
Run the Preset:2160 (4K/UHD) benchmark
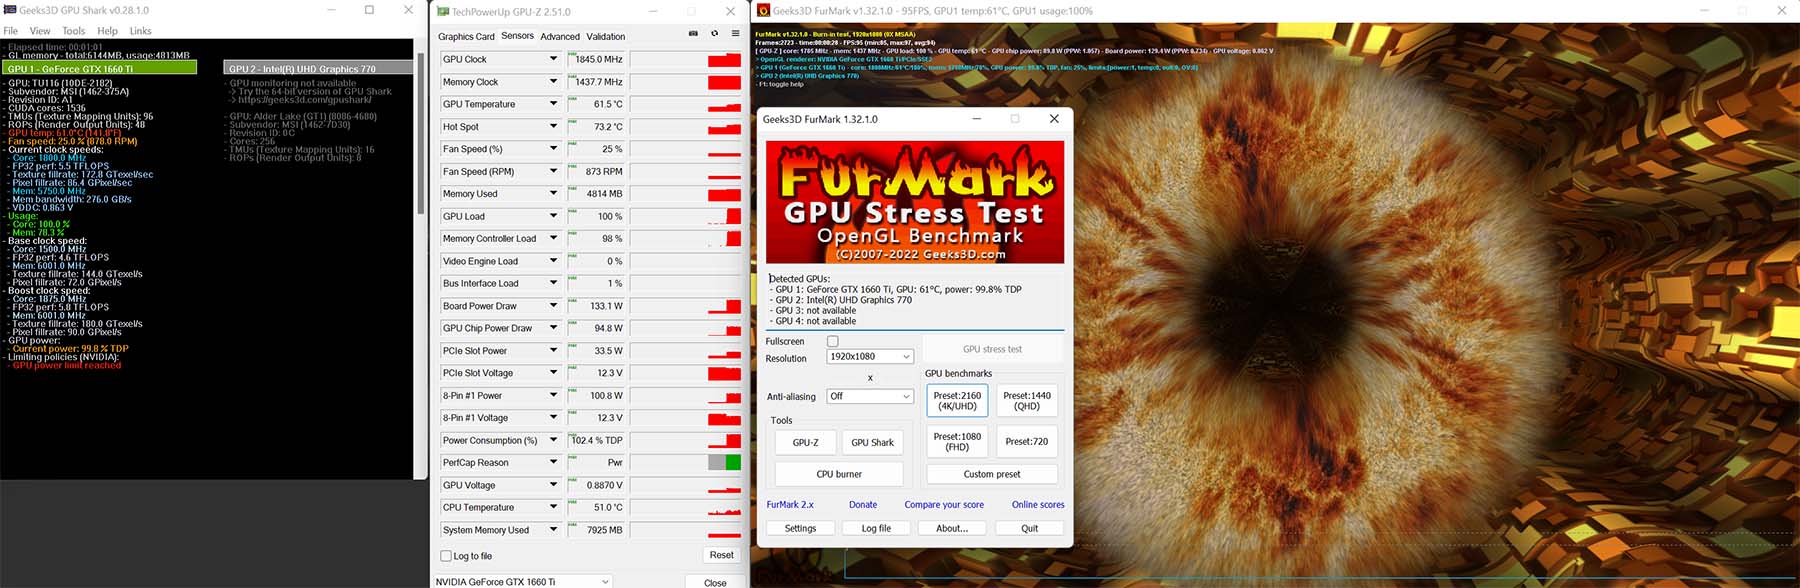[x=957, y=401]
